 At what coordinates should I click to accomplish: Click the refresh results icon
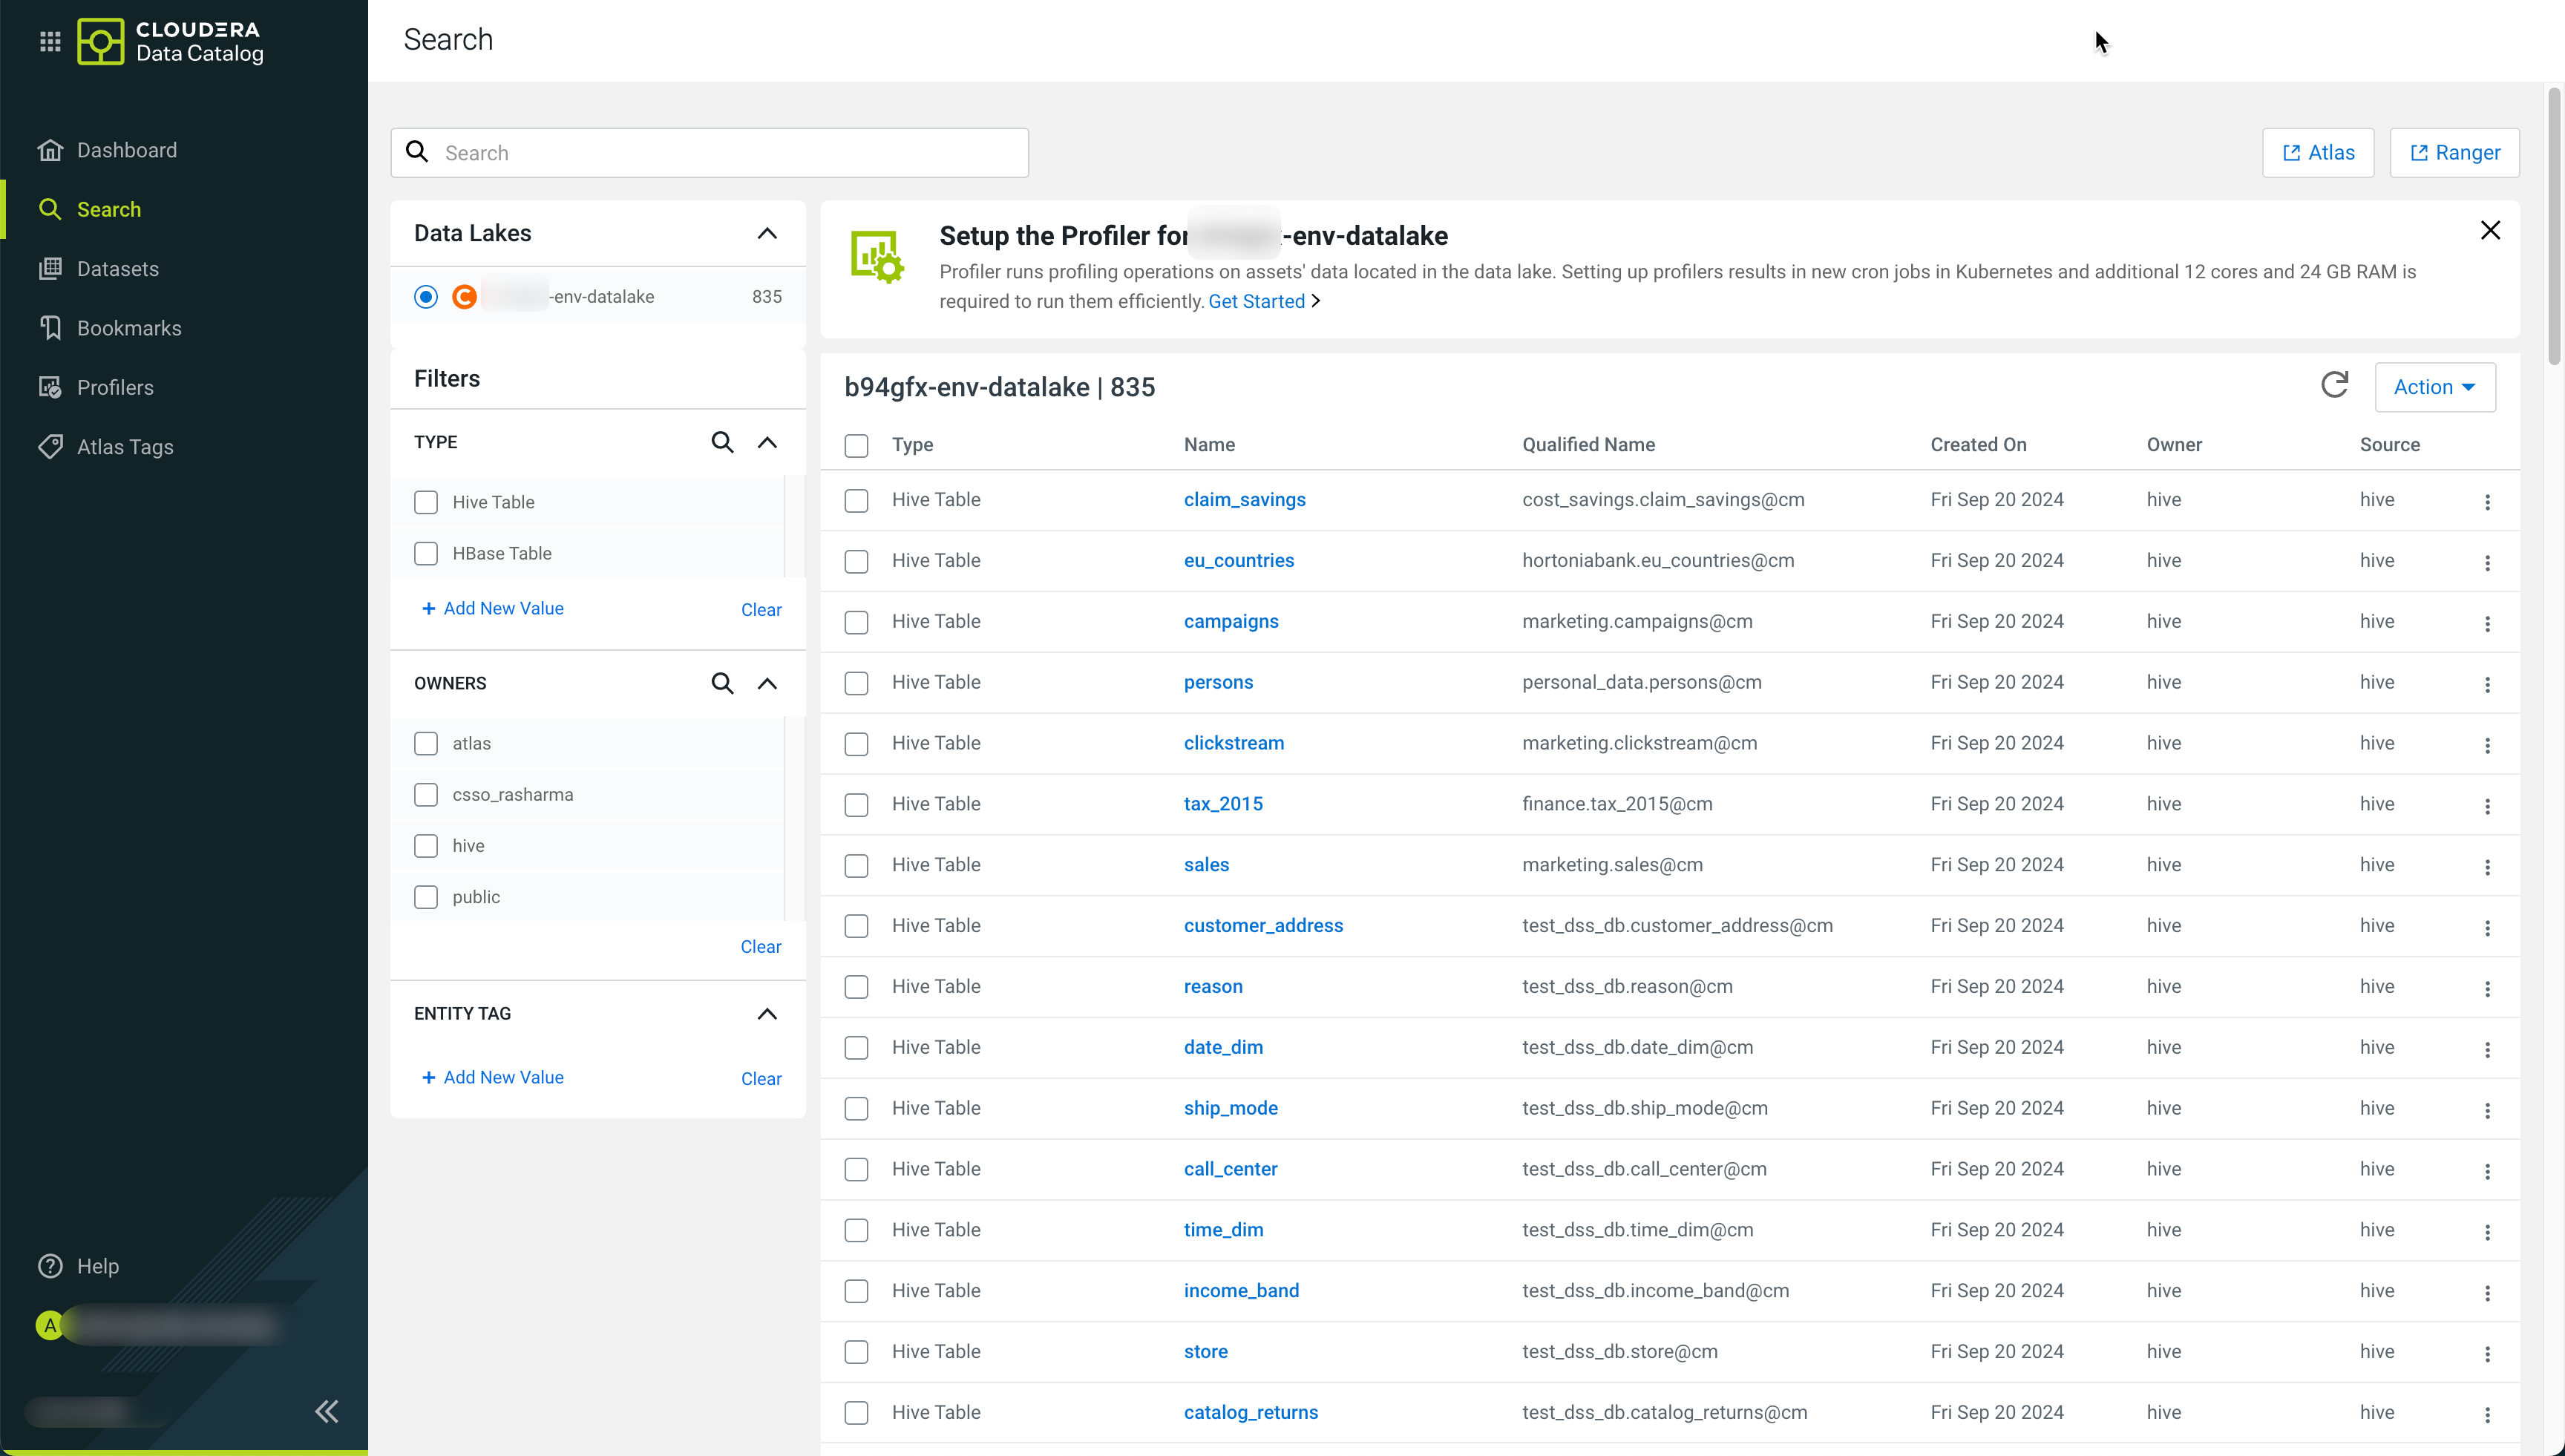[2334, 386]
